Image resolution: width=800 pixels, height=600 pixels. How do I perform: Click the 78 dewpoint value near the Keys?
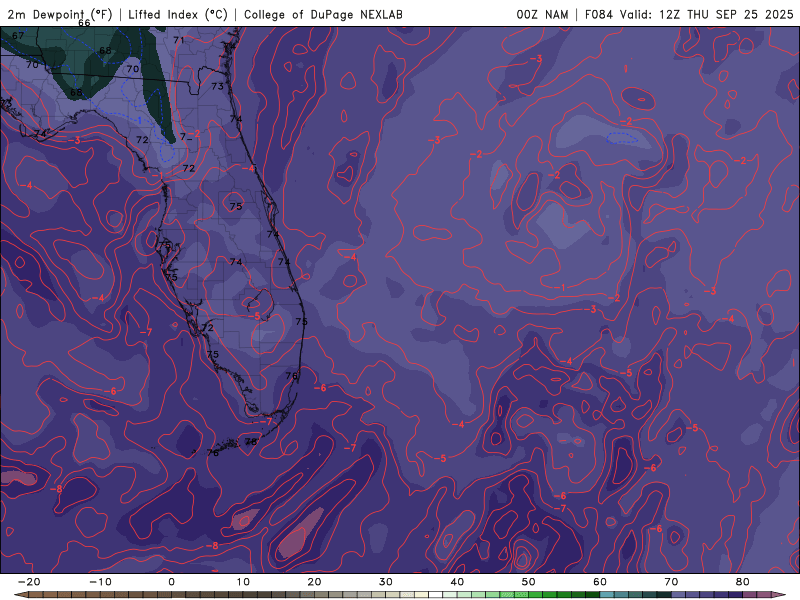251,442
